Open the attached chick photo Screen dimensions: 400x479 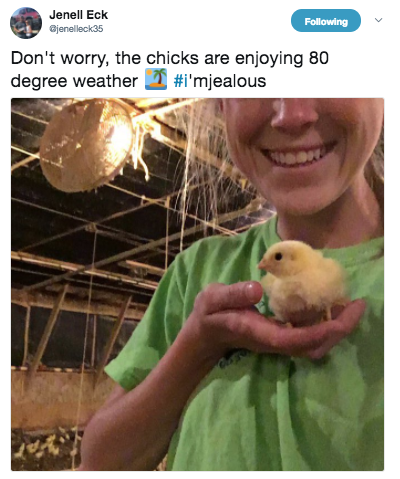[x=197, y=284]
